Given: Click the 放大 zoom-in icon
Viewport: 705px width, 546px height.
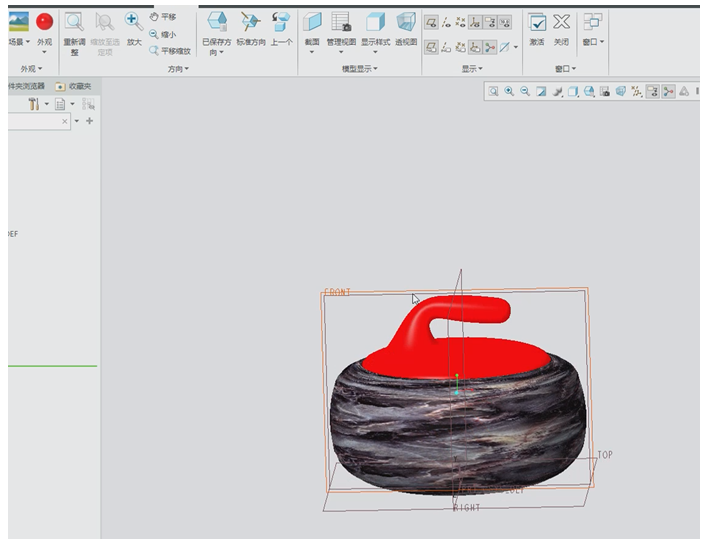Looking at the screenshot, I should (134, 22).
